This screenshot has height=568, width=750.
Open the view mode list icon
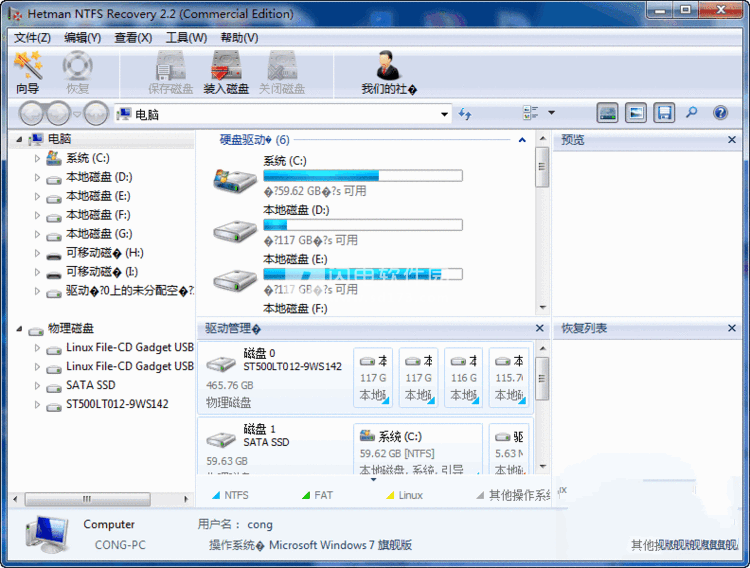tap(530, 113)
